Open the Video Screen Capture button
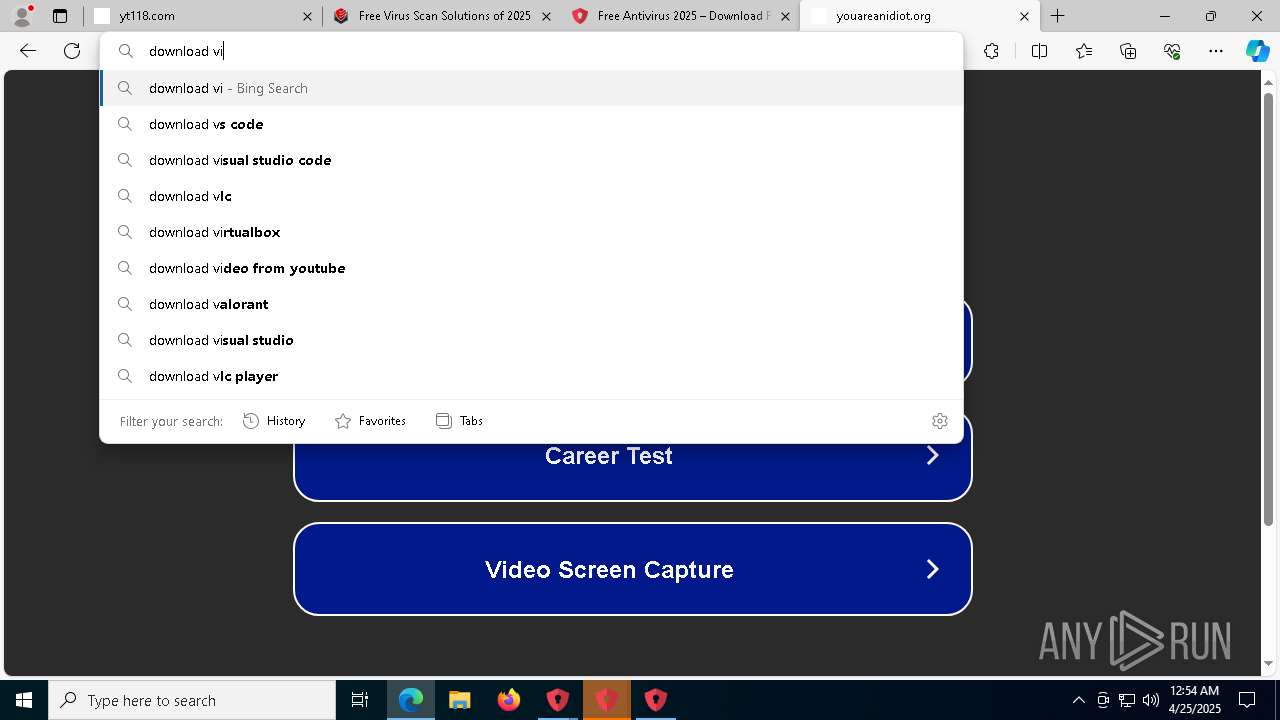This screenshot has height=720, width=1280. point(632,569)
